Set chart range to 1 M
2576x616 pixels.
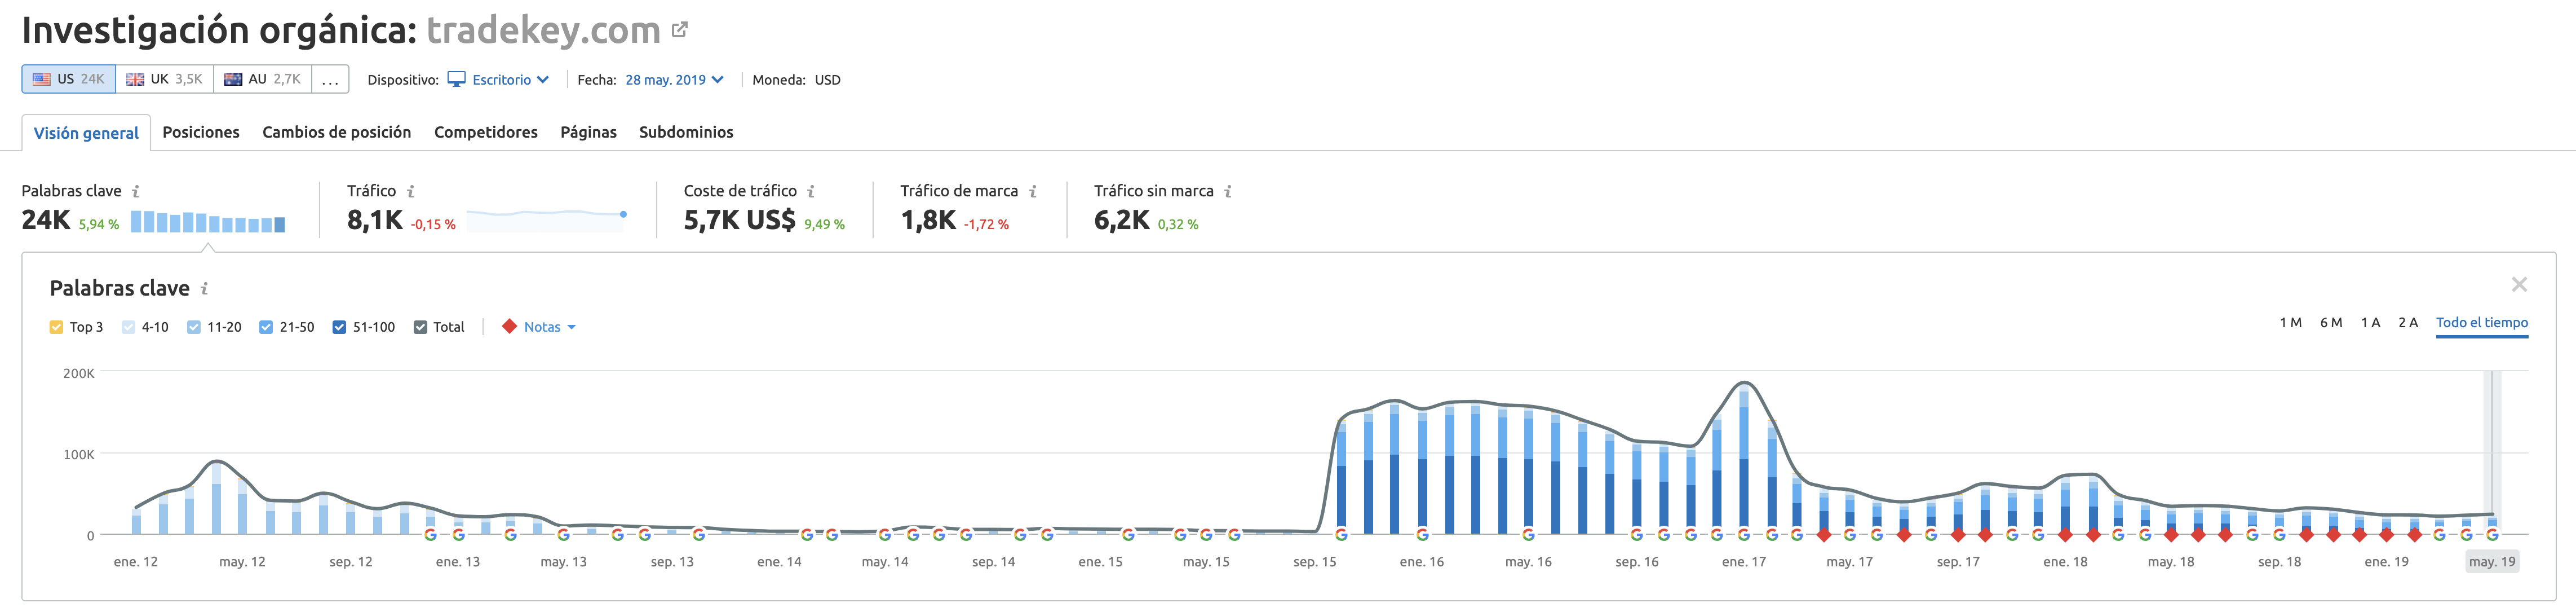(2290, 322)
